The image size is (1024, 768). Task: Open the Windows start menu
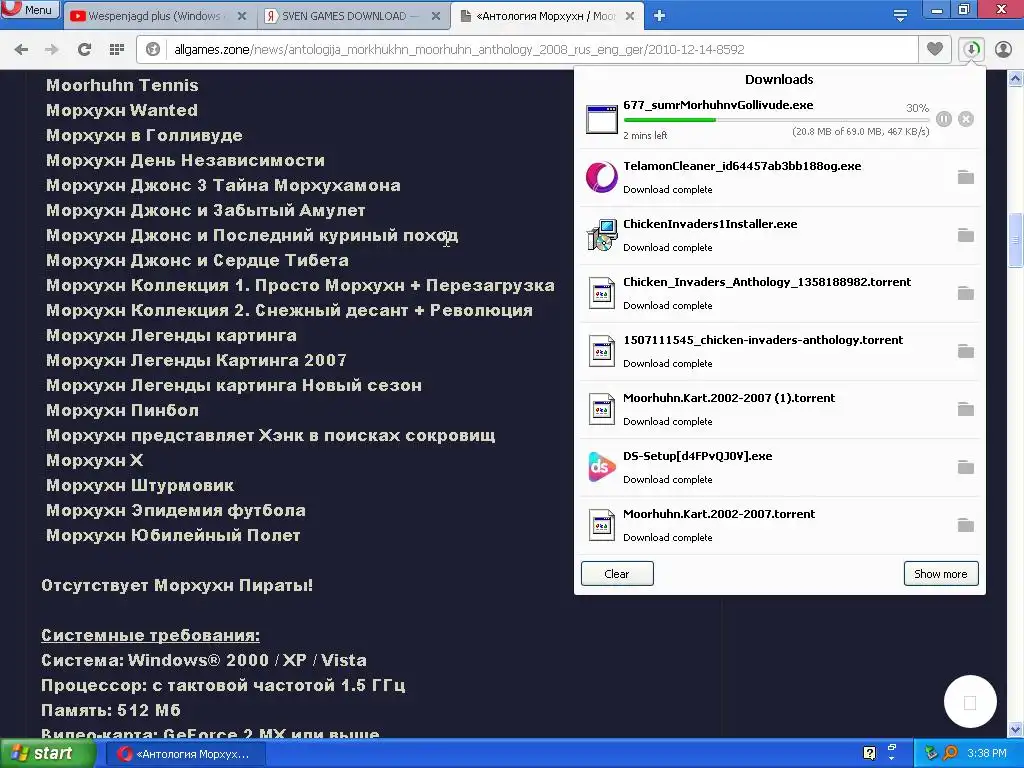(x=46, y=754)
